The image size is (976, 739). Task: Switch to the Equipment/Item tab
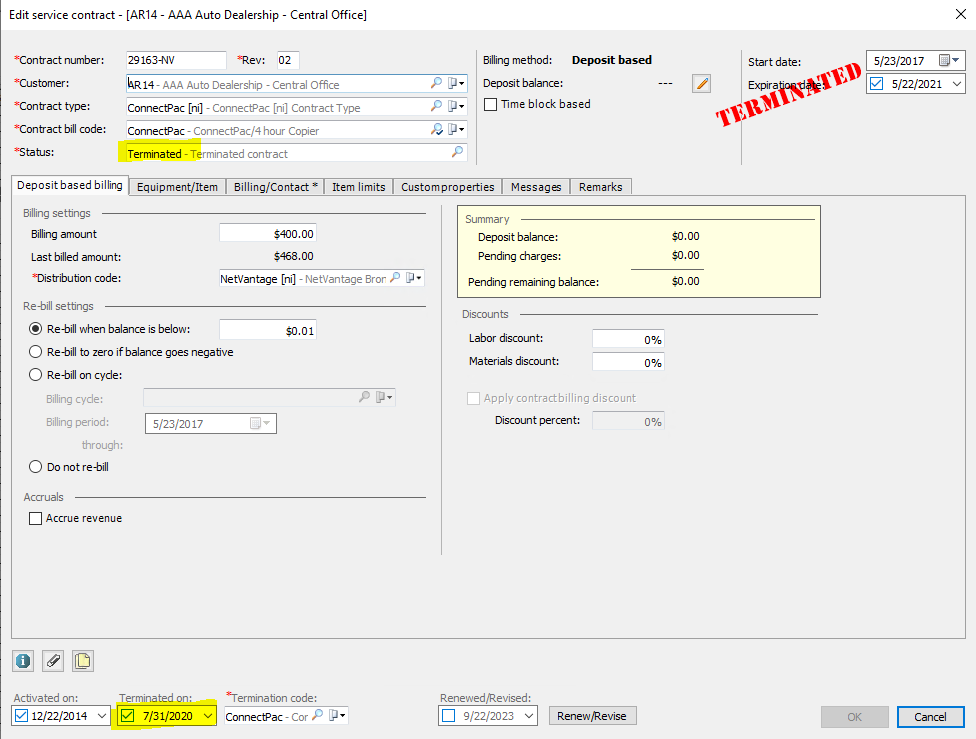pyautogui.click(x=177, y=187)
